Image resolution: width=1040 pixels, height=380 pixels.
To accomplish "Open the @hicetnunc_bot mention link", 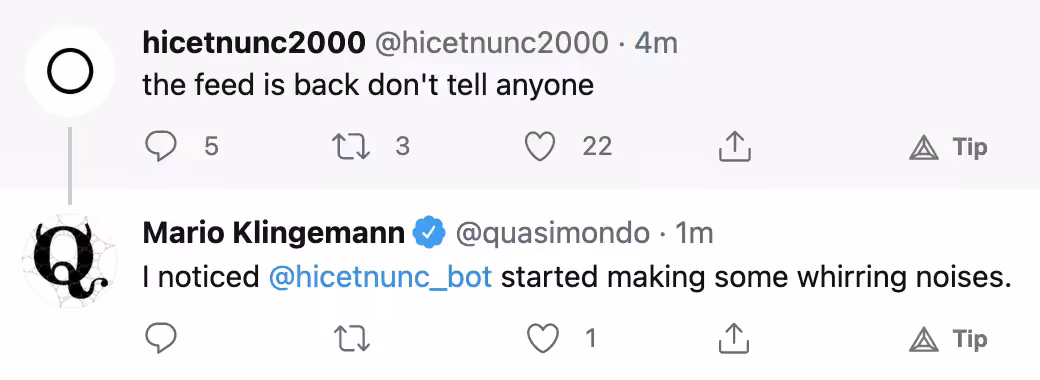I will point(381,278).
